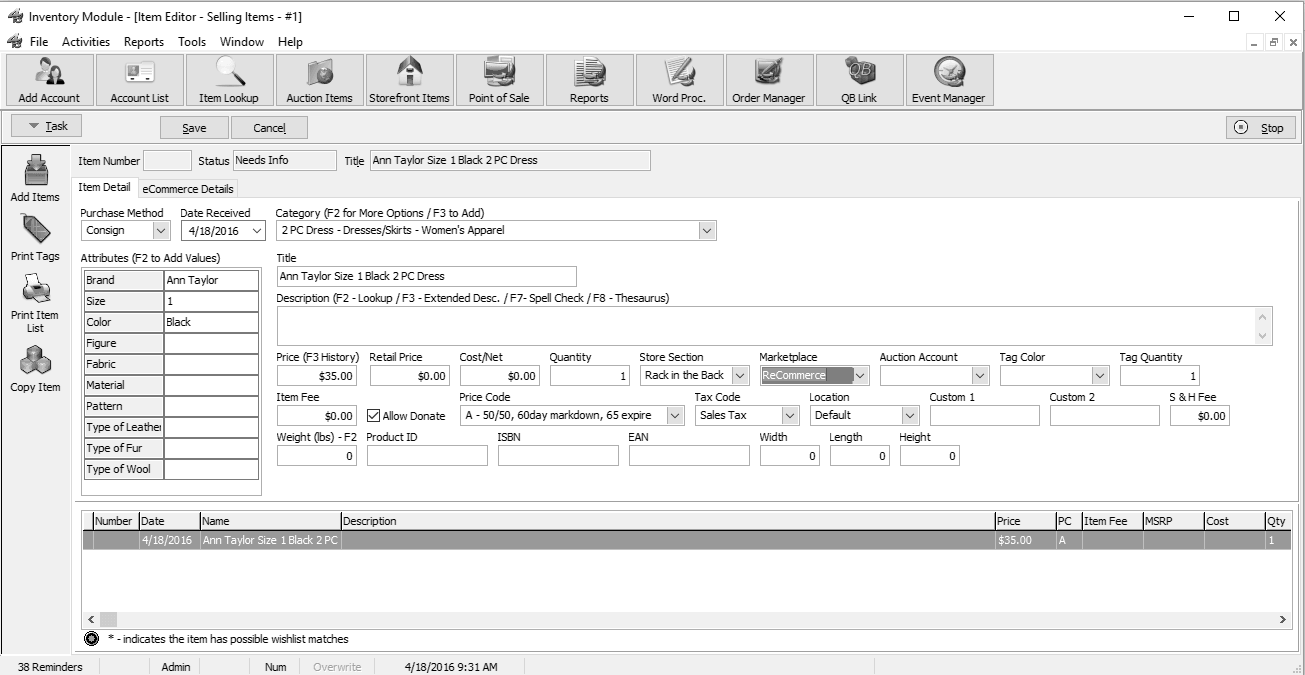Open the Reports toolbar icon

[x=589, y=80]
